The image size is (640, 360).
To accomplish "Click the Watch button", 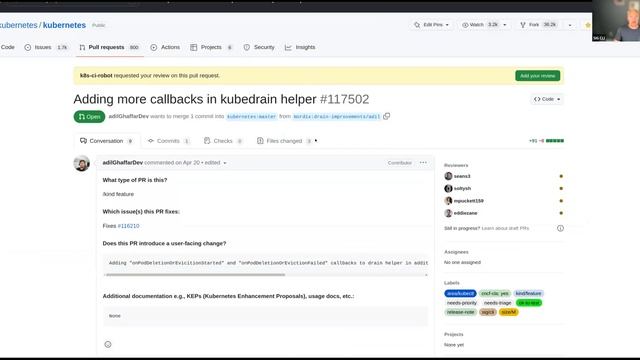I will [479, 25].
